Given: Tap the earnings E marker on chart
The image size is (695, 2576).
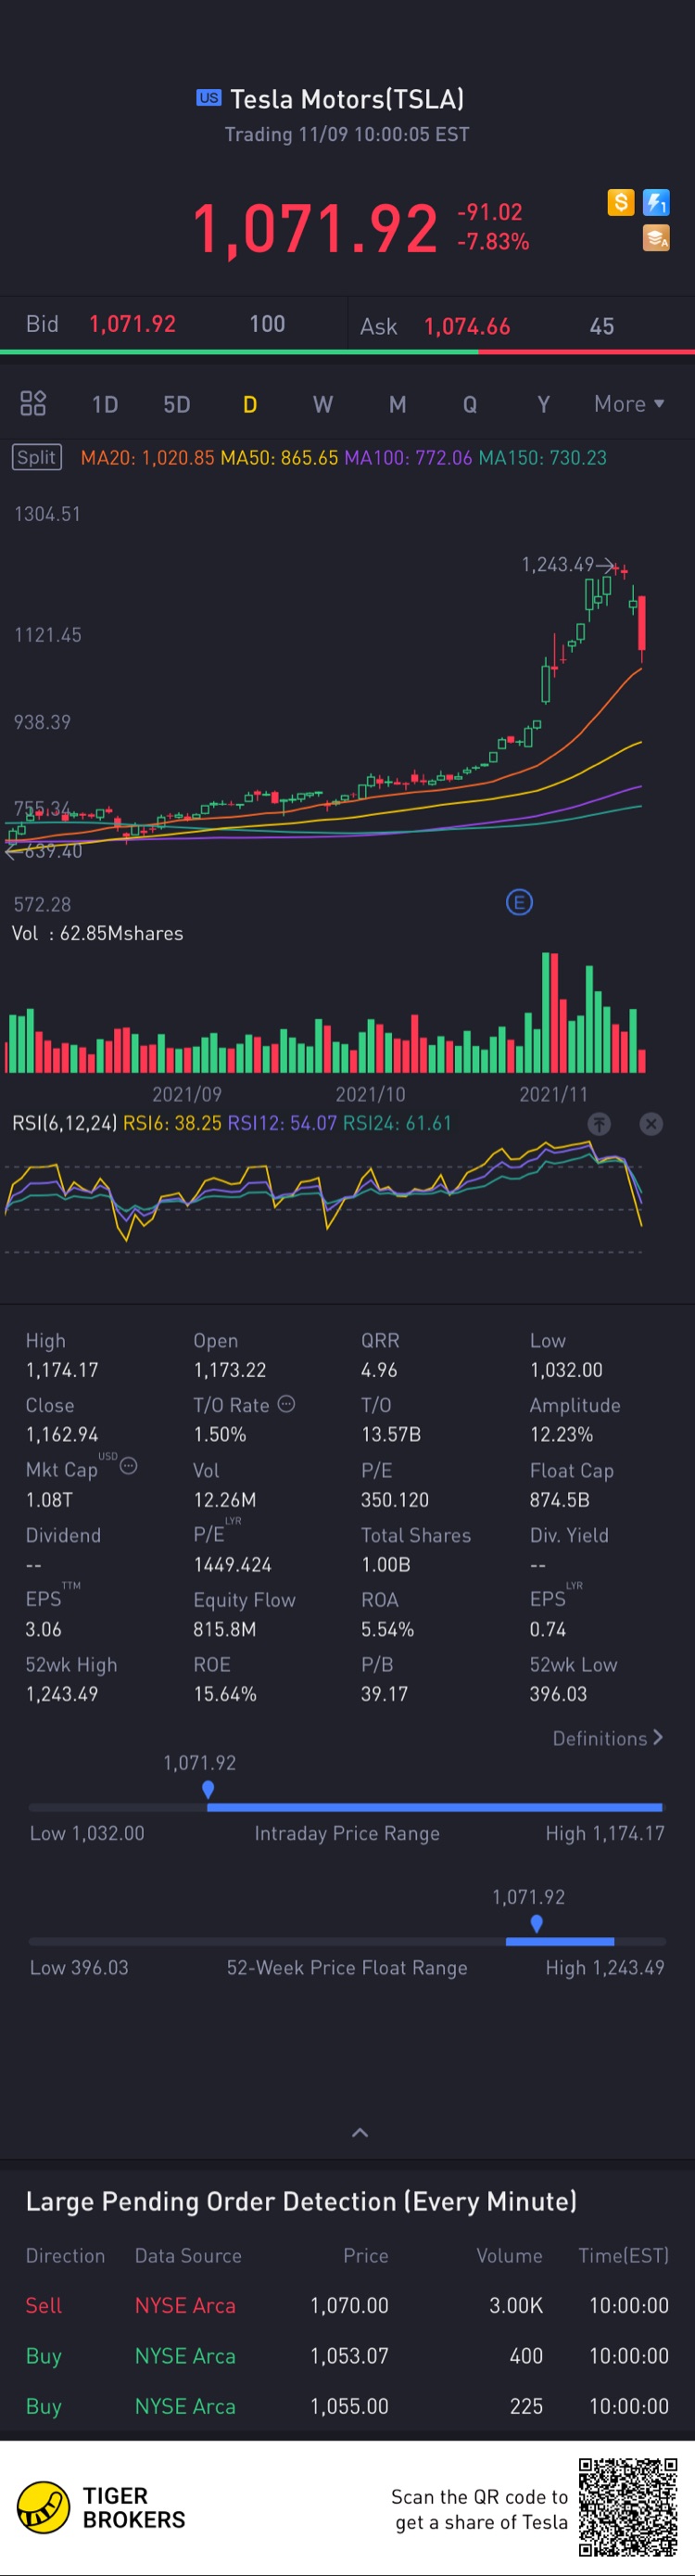Looking at the screenshot, I should [519, 903].
